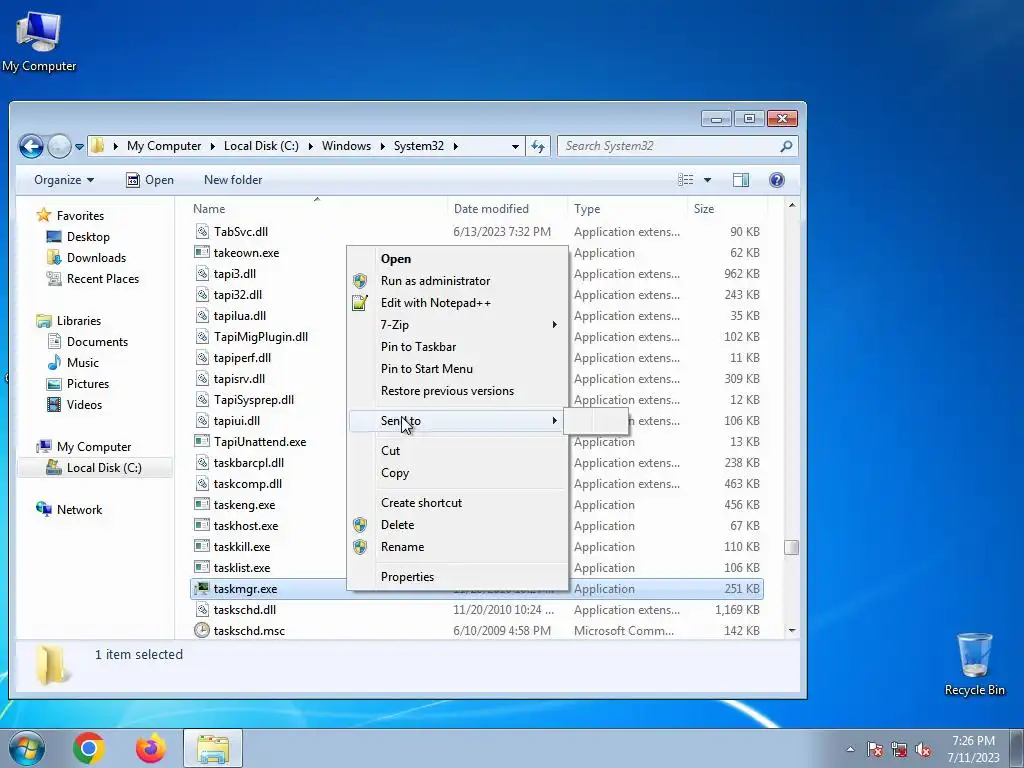
Task: Choose Copy in the context menu
Action: [x=457, y=473]
